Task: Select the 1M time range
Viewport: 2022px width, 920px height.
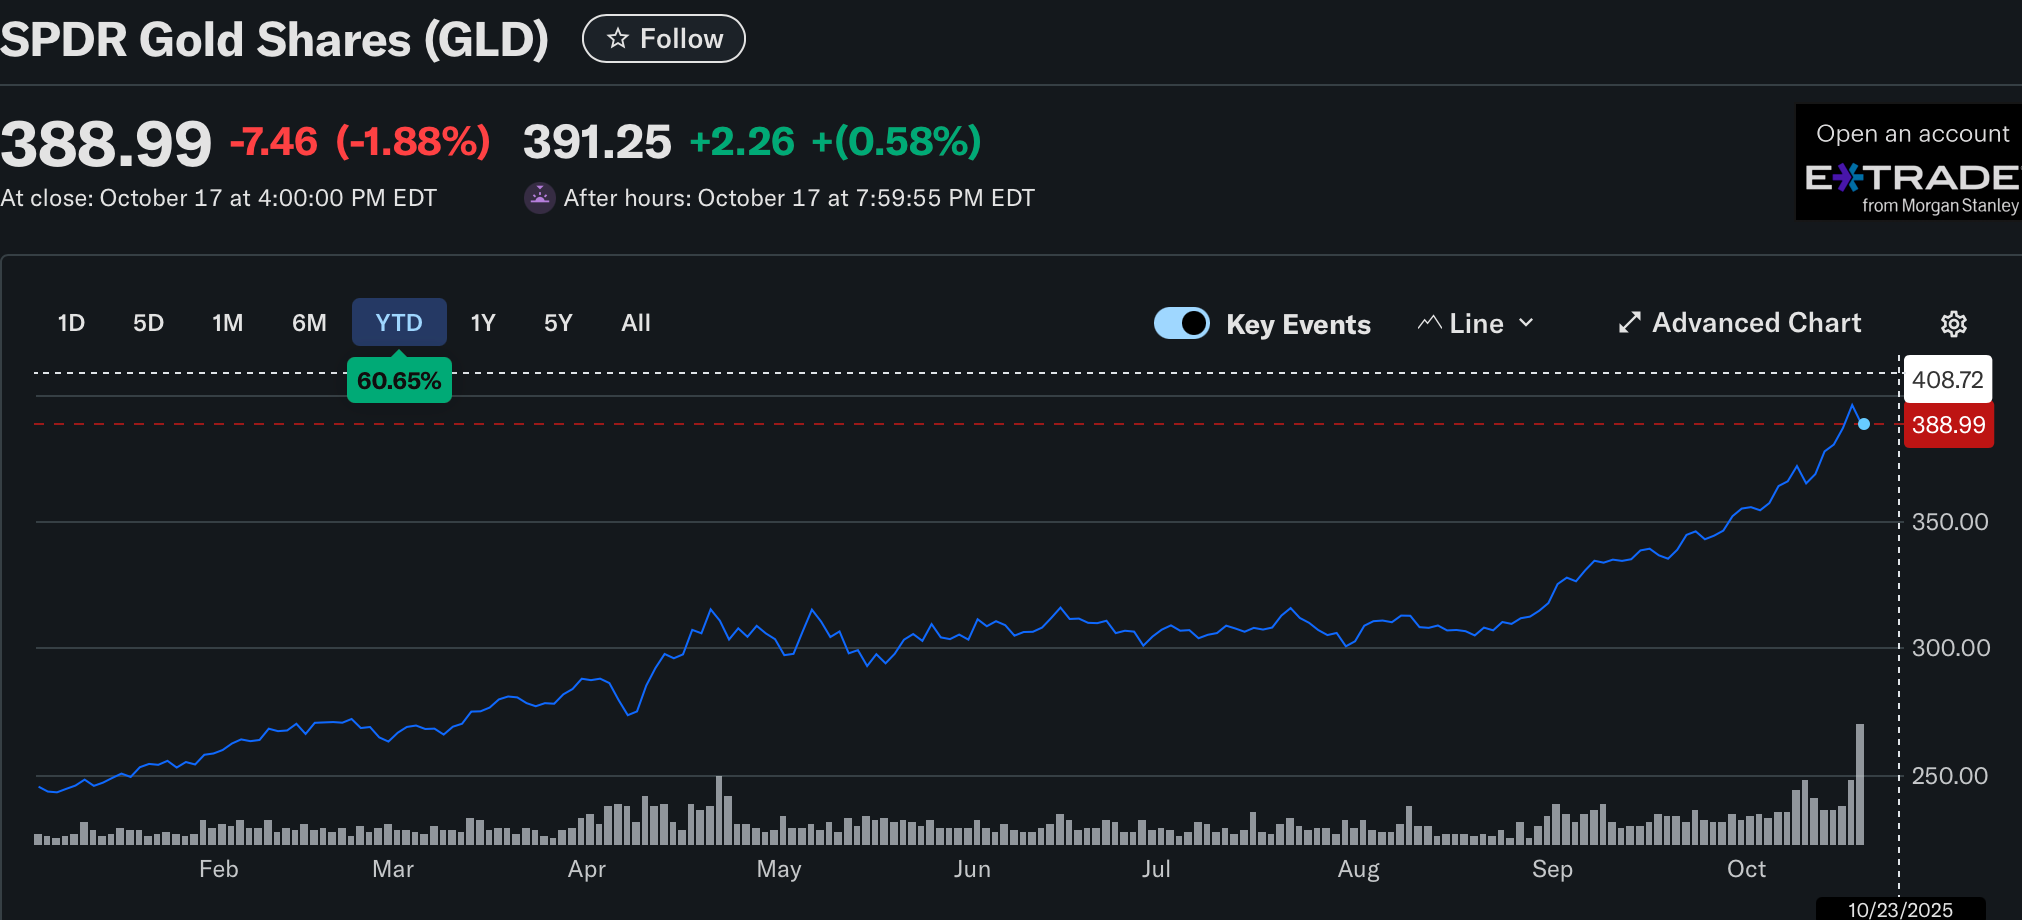Action: click(228, 323)
